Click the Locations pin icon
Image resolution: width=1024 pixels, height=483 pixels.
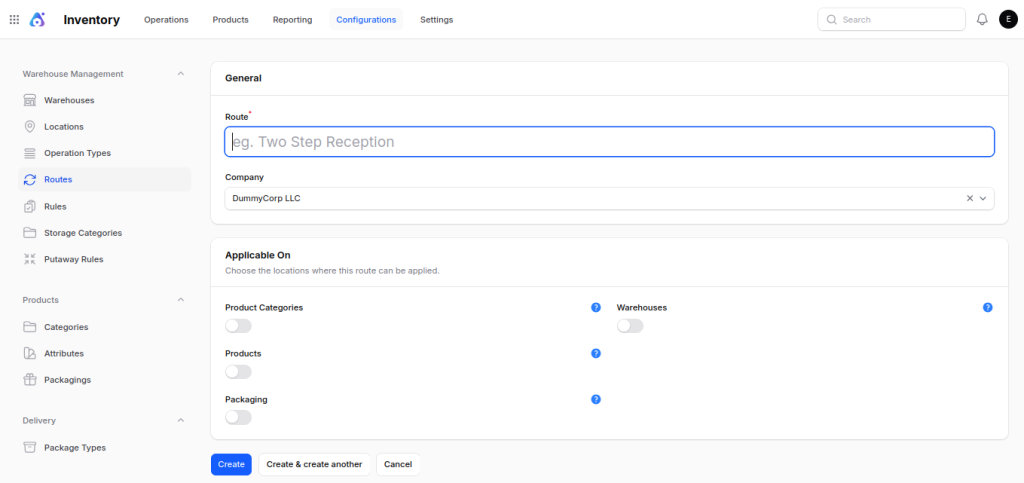29,127
